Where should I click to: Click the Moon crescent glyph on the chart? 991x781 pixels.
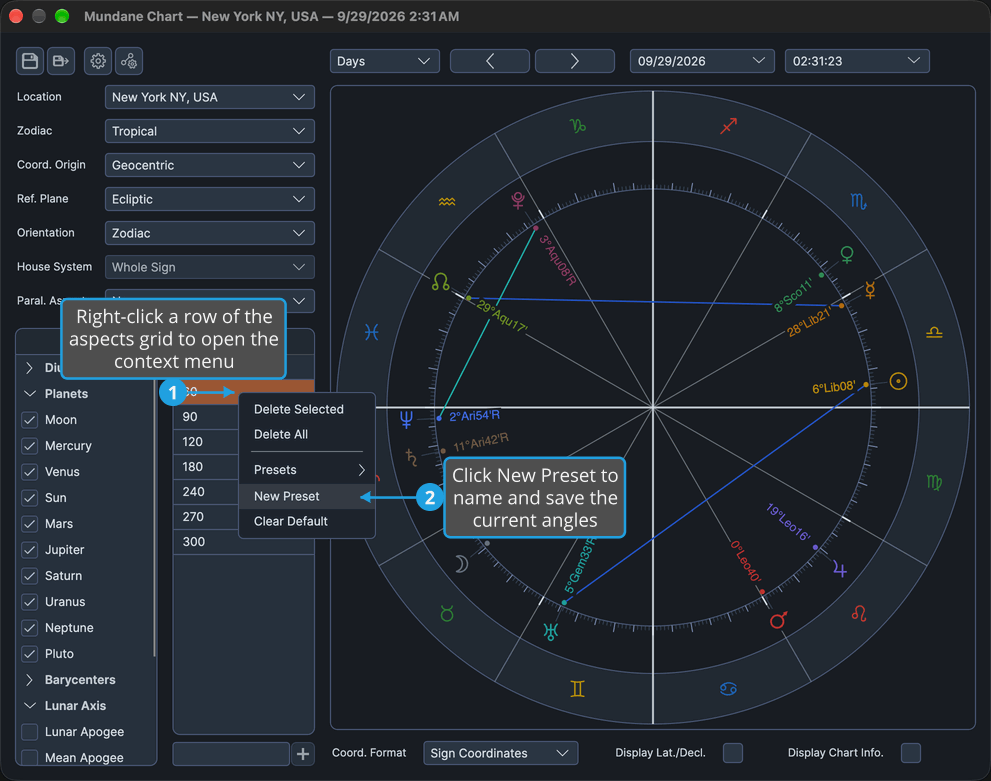coord(462,563)
